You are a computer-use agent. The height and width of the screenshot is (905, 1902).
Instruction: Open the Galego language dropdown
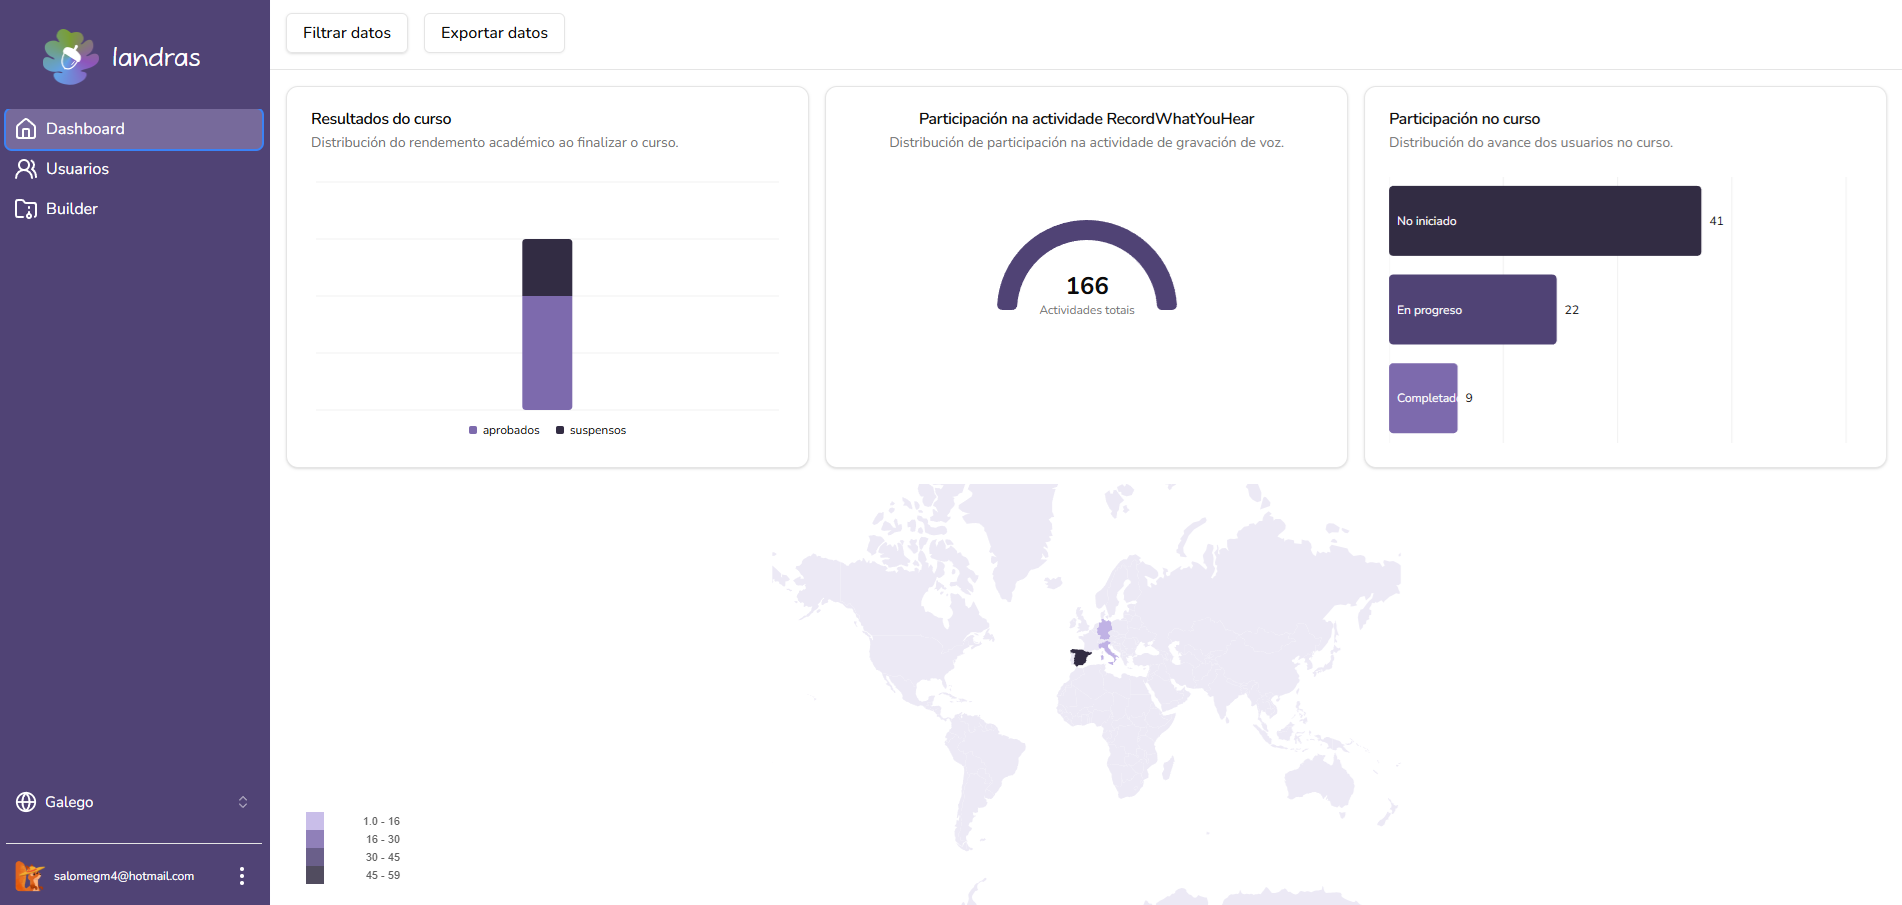click(134, 802)
